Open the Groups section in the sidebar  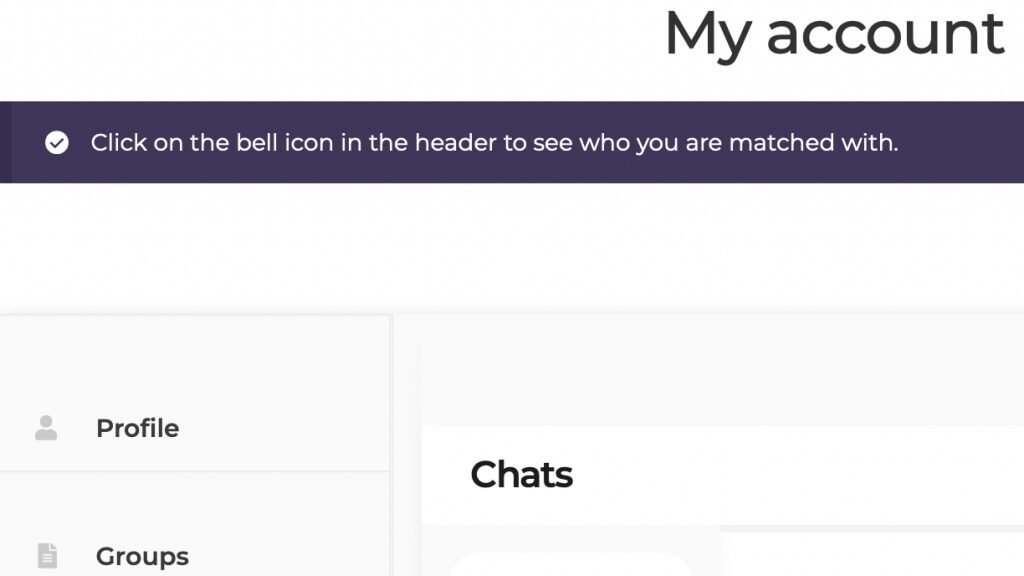click(x=142, y=555)
